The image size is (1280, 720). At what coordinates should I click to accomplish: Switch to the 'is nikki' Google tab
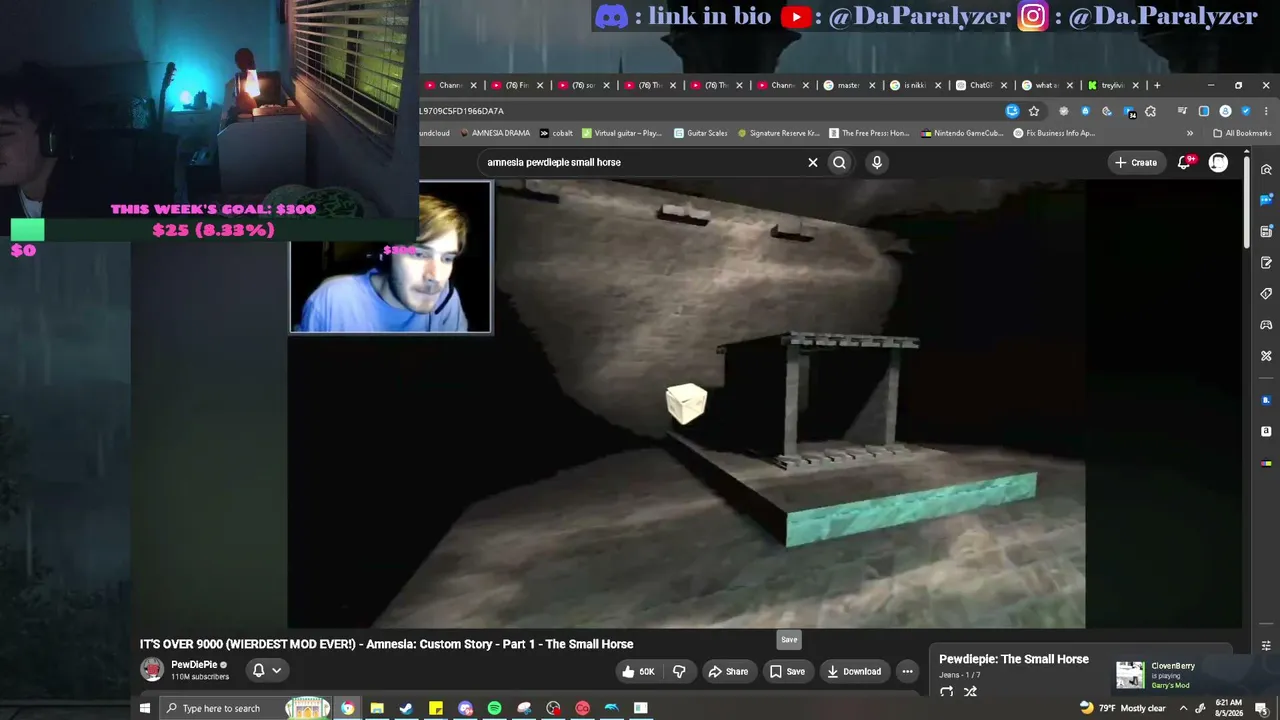909,85
